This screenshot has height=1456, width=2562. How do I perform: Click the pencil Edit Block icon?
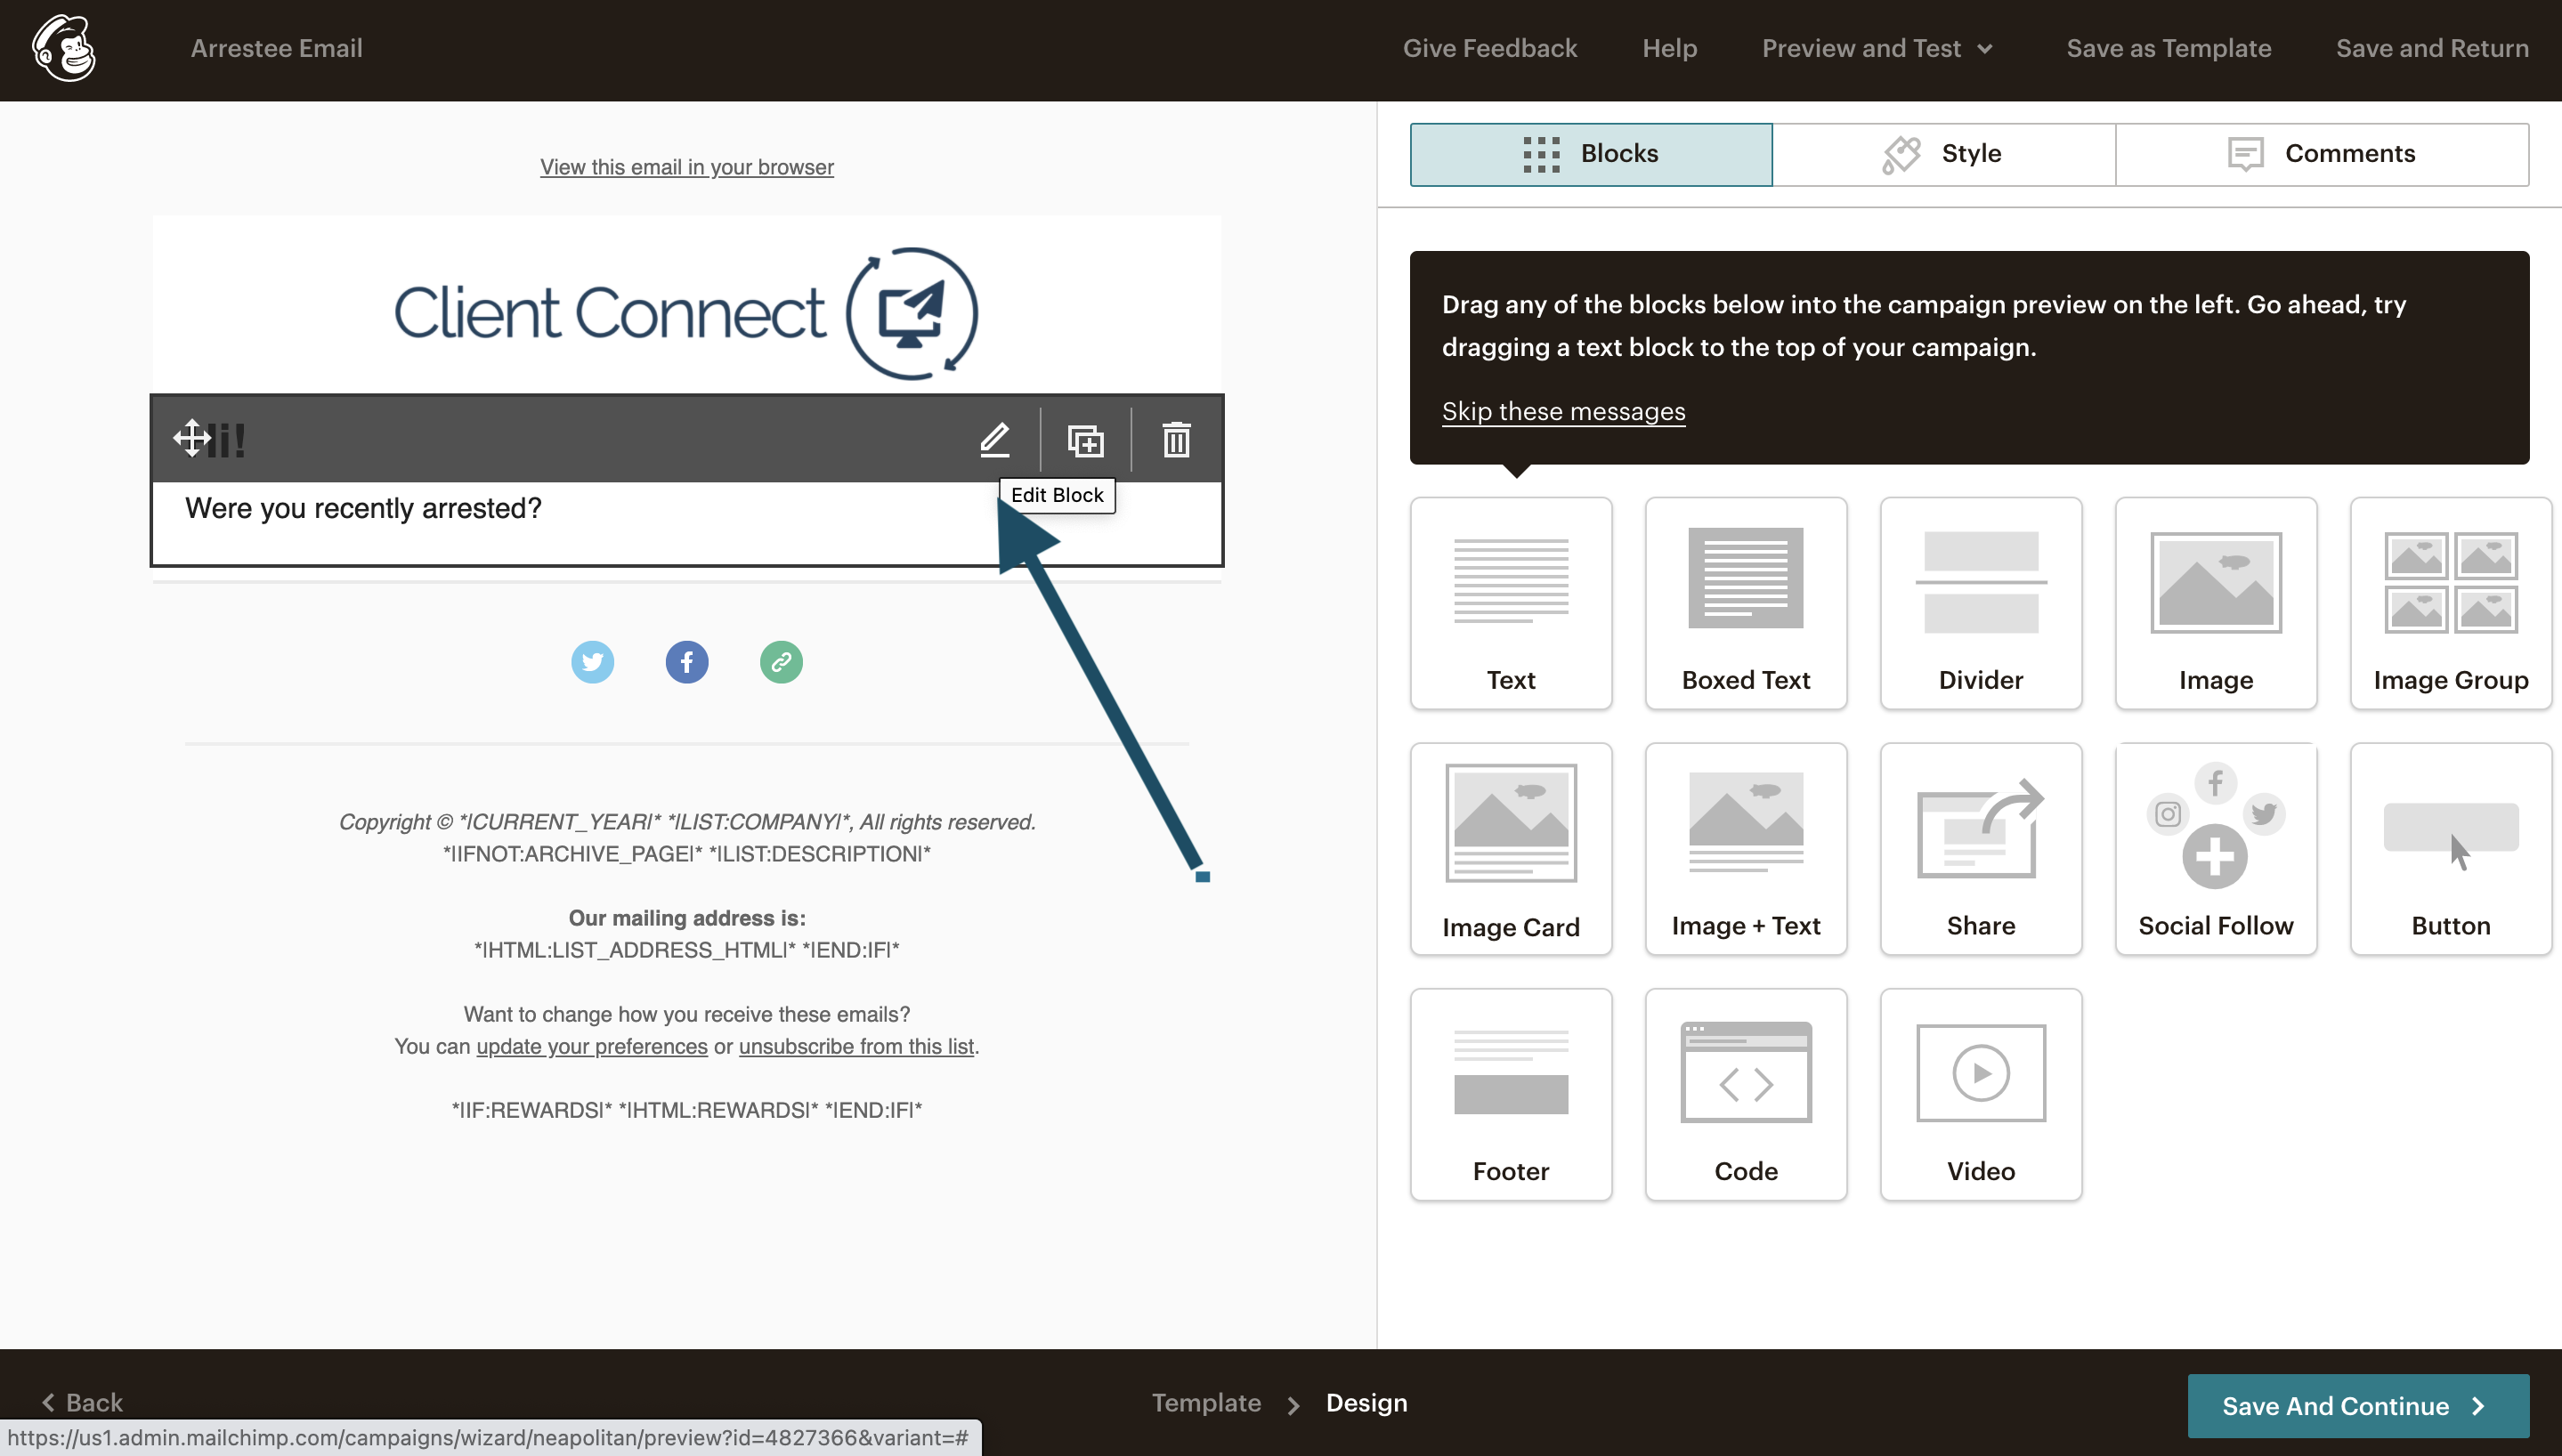point(994,440)
